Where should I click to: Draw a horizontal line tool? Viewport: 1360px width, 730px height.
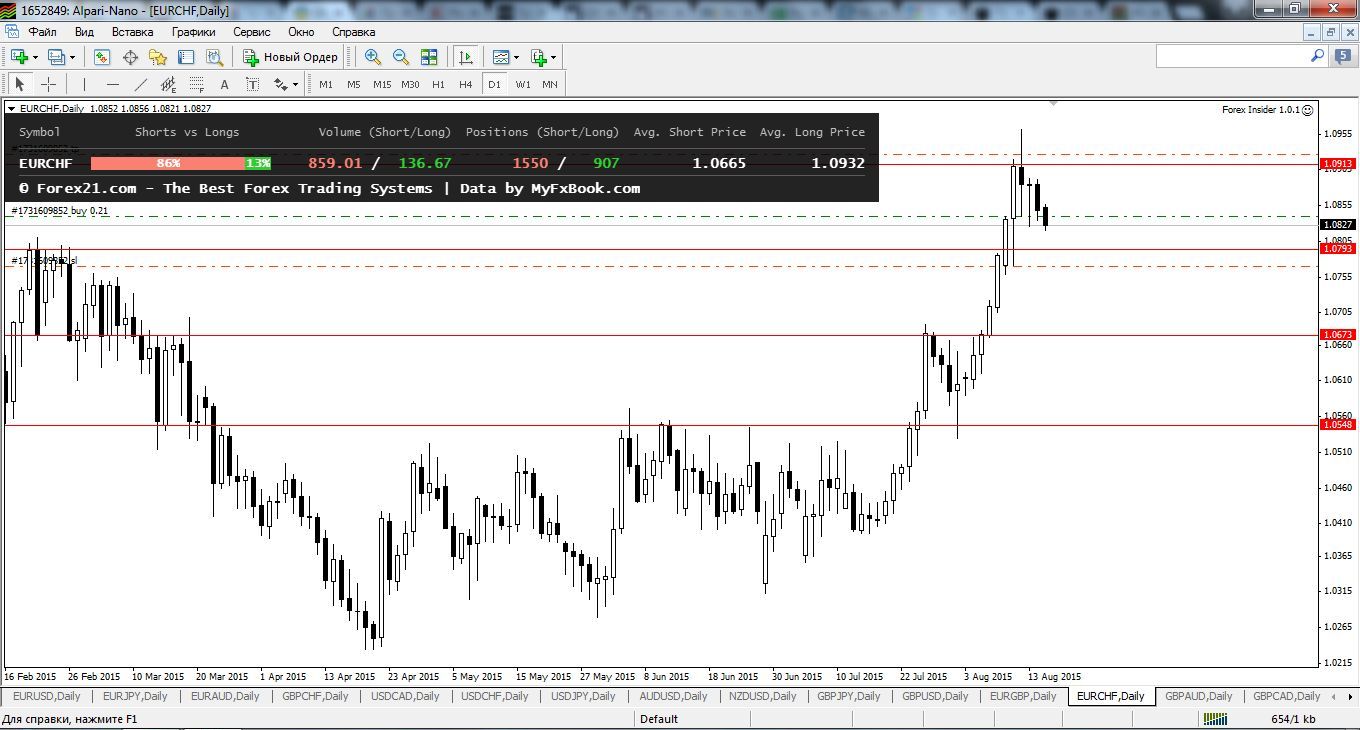tap(112, 84)
